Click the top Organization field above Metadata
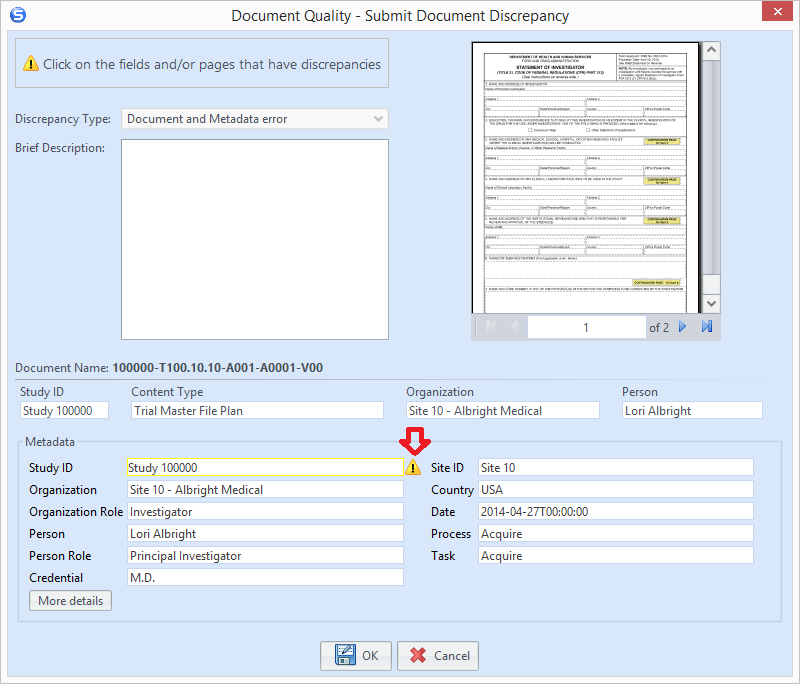The image size is (800, 684). tap(503, 411)
